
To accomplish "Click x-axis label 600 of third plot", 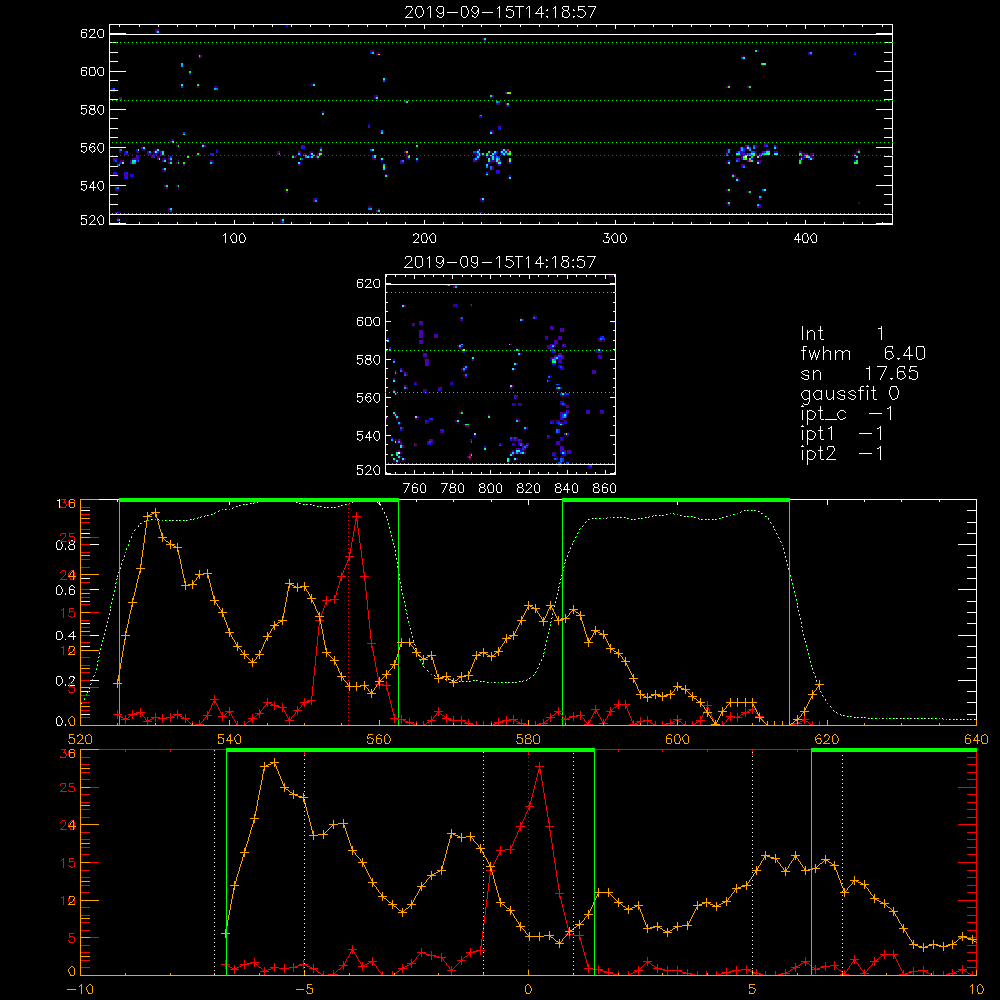I will coord(677,740).
